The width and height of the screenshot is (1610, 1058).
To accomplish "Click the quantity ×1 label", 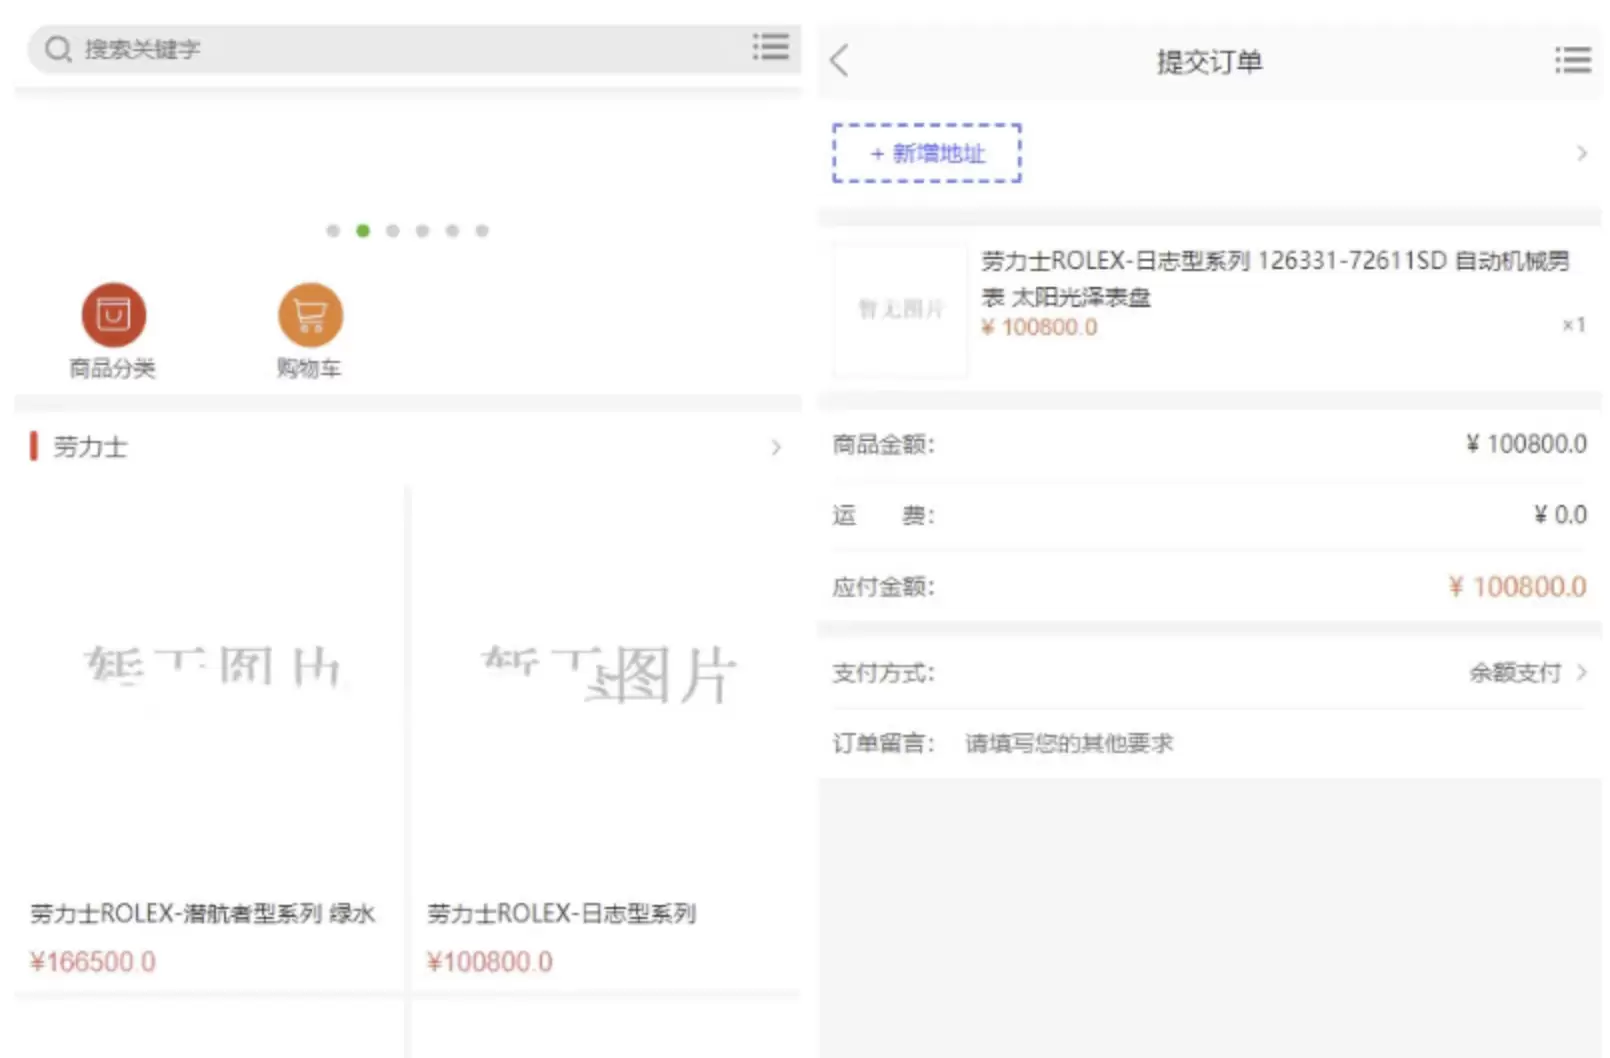I will pyautogui.click(x=1574, y=325).
